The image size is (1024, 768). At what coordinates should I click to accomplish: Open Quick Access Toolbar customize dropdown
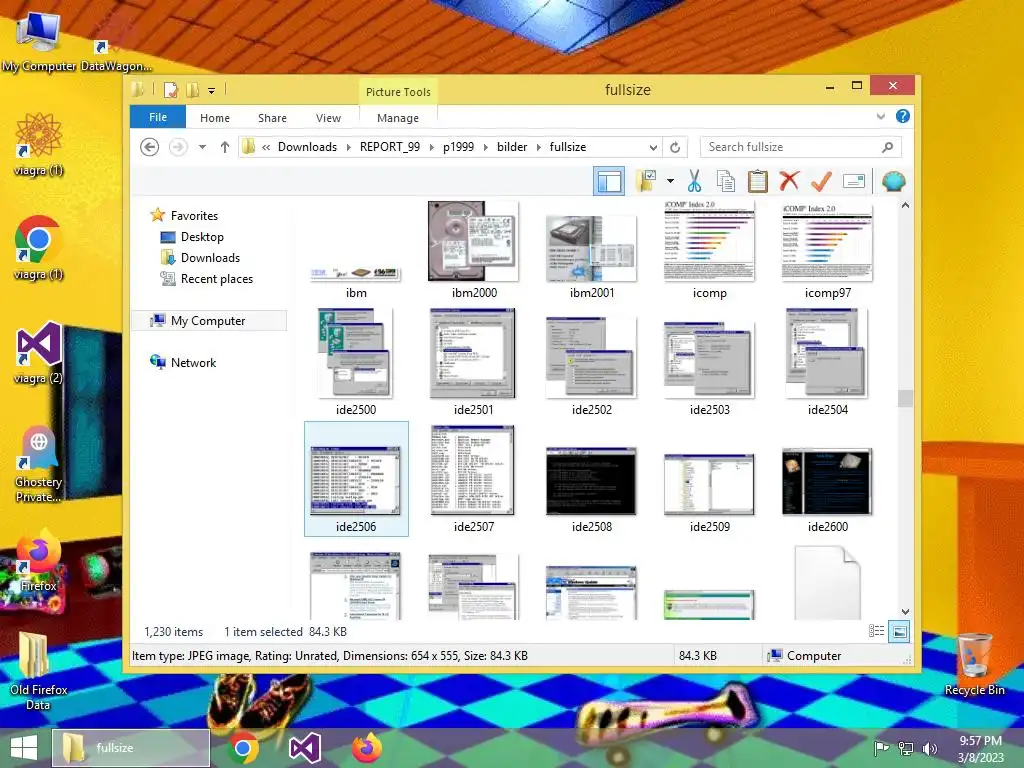(212, 91)
